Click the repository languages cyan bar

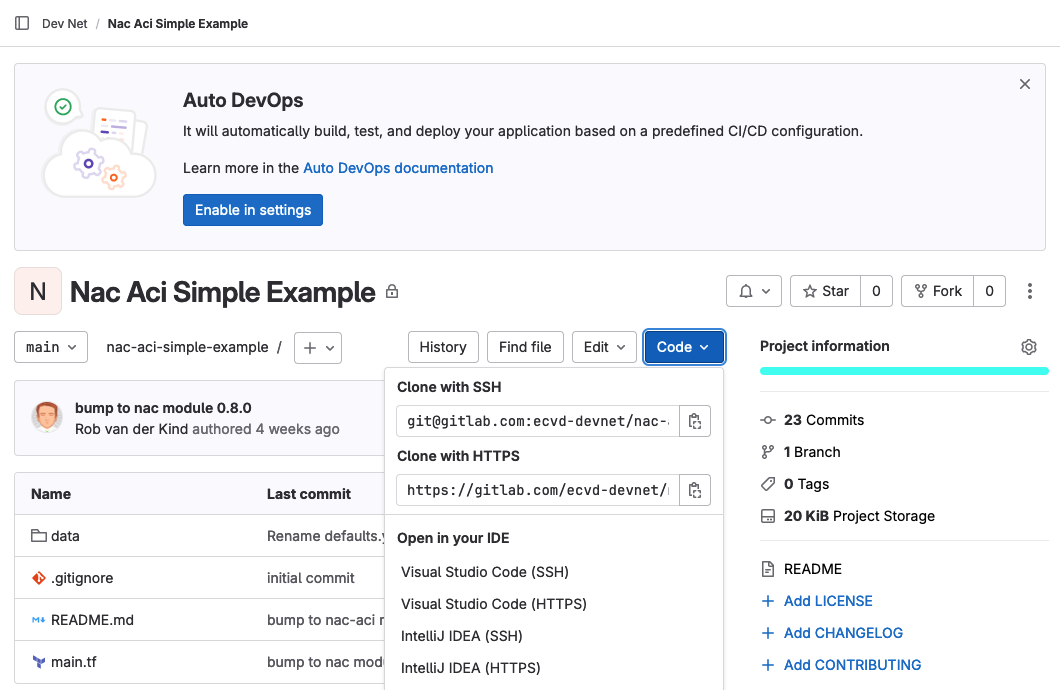(x=904, y=371)
